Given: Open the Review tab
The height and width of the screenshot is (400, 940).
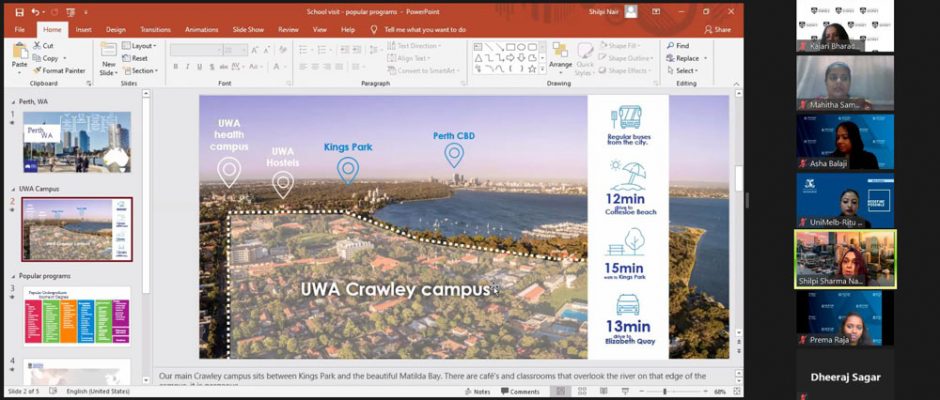Looking at the screenshot, I should point(288,29).
